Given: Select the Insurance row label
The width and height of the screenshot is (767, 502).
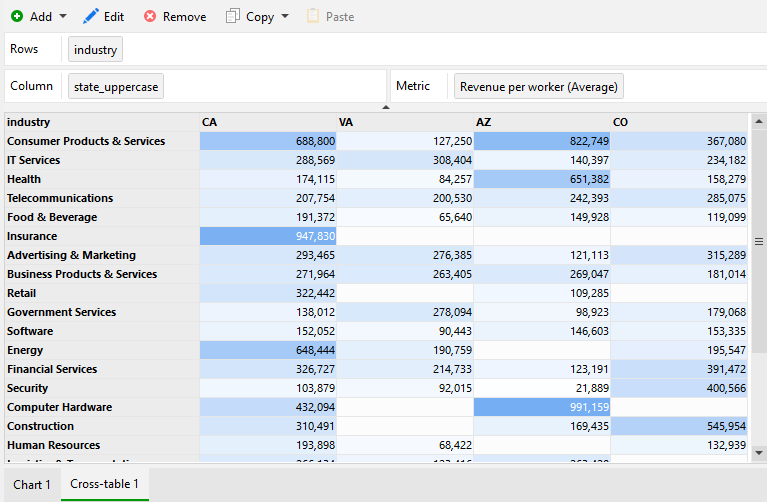Looking at the screenshot, I should tap(102, 236).
